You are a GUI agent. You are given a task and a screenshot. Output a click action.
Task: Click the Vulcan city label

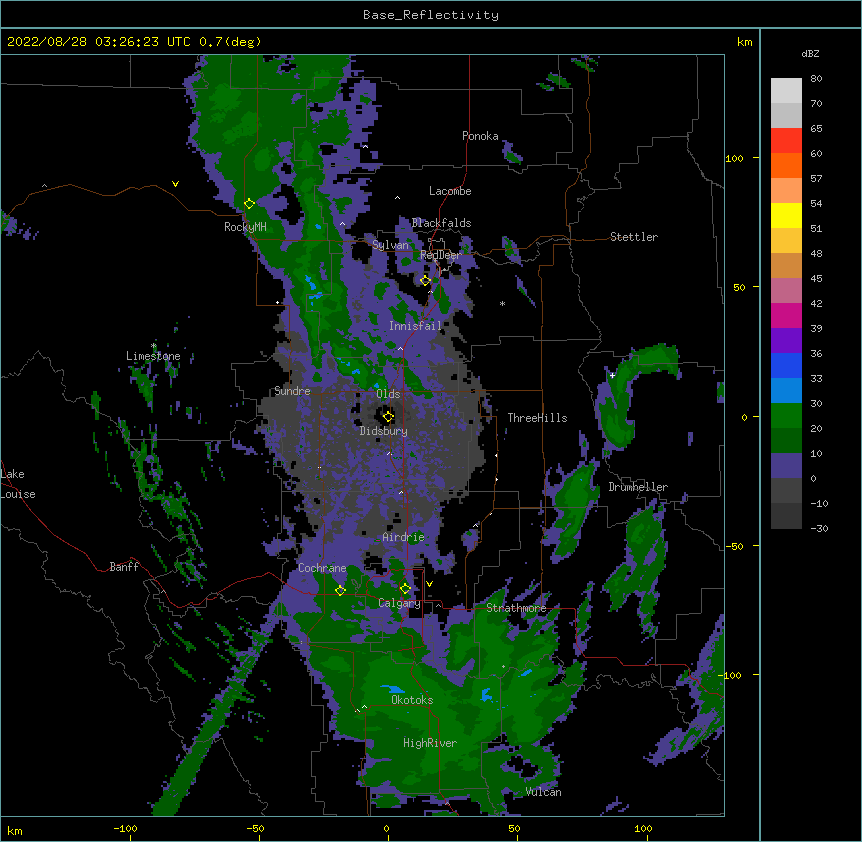543,791
